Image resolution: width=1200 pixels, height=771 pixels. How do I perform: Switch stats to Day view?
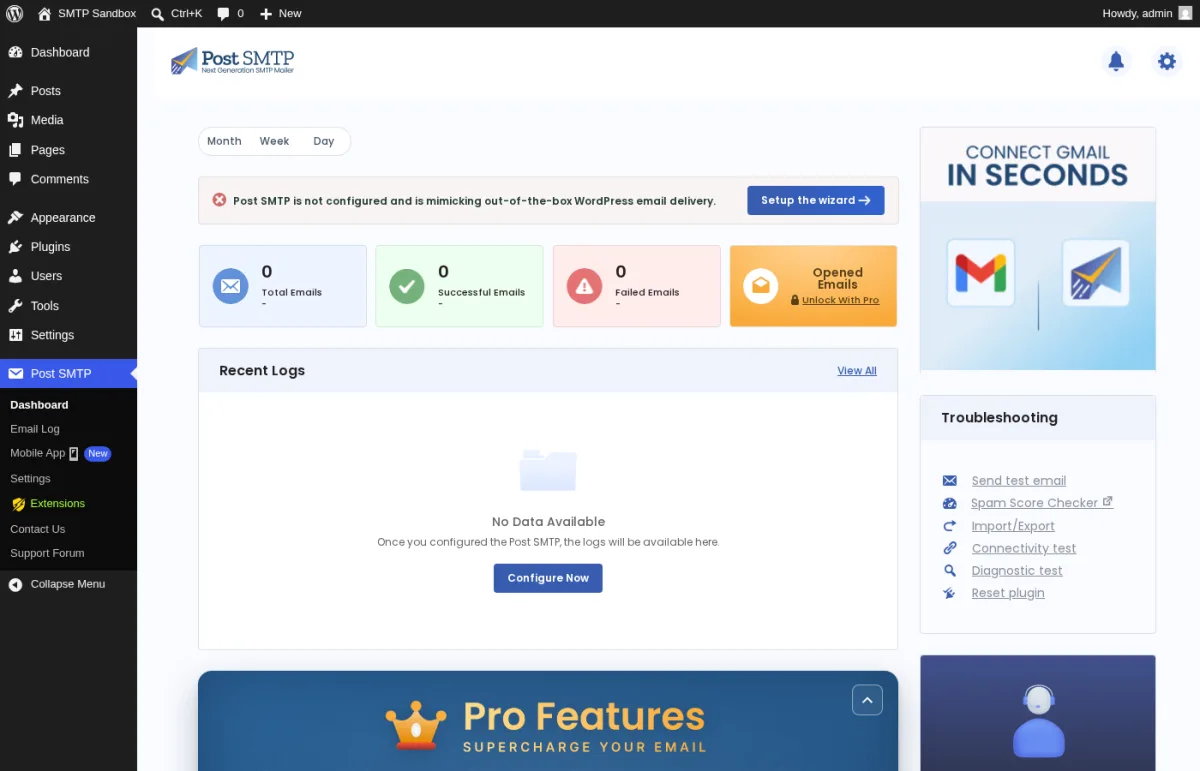pos(323,141)
